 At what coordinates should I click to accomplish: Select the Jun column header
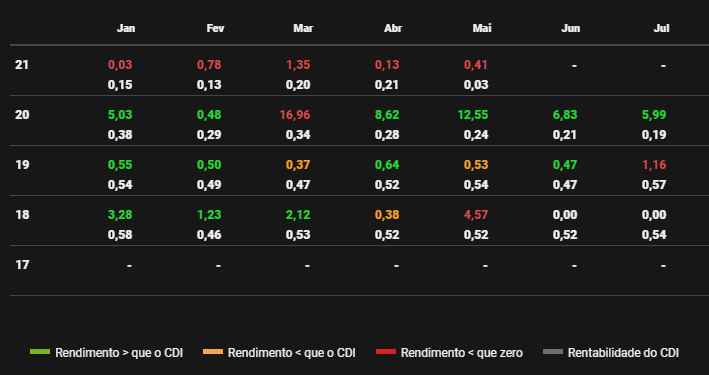click(571, 28)
